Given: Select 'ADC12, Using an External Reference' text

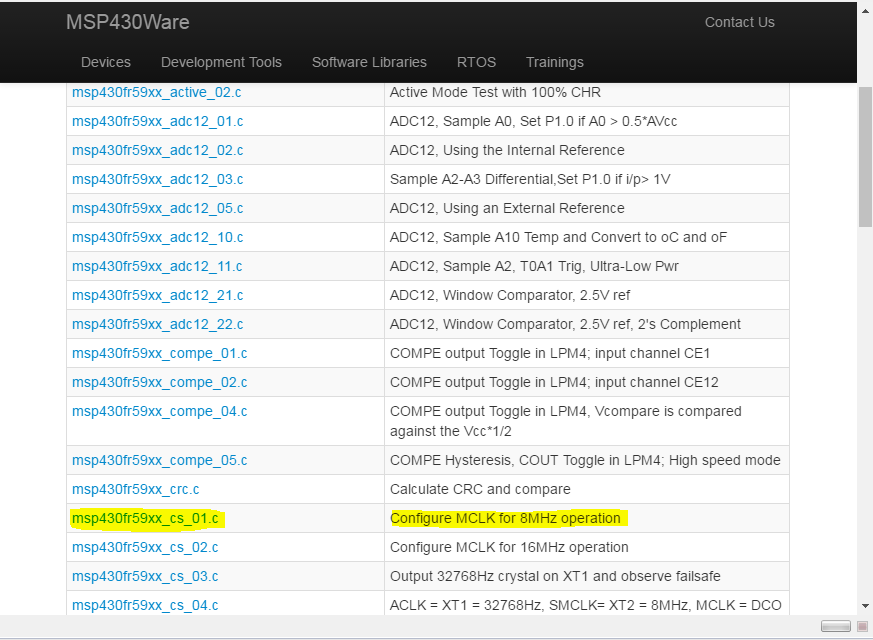Looking at the screenshot, I should coord(507,208).
